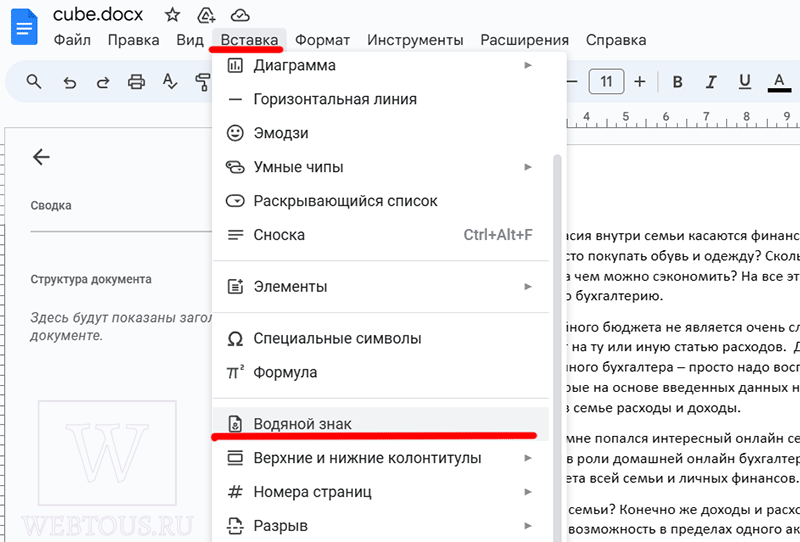
Task: Close the outline panel with back arrow
Action: 41,157
